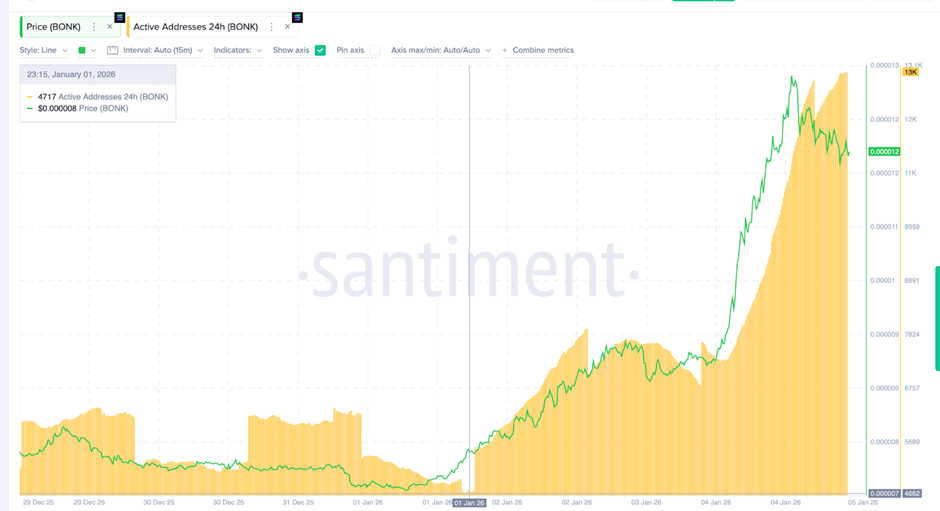The image size is (940, 511).
Task: Click the 13K yellow active addresses axis label
Action: coord(911,72)
